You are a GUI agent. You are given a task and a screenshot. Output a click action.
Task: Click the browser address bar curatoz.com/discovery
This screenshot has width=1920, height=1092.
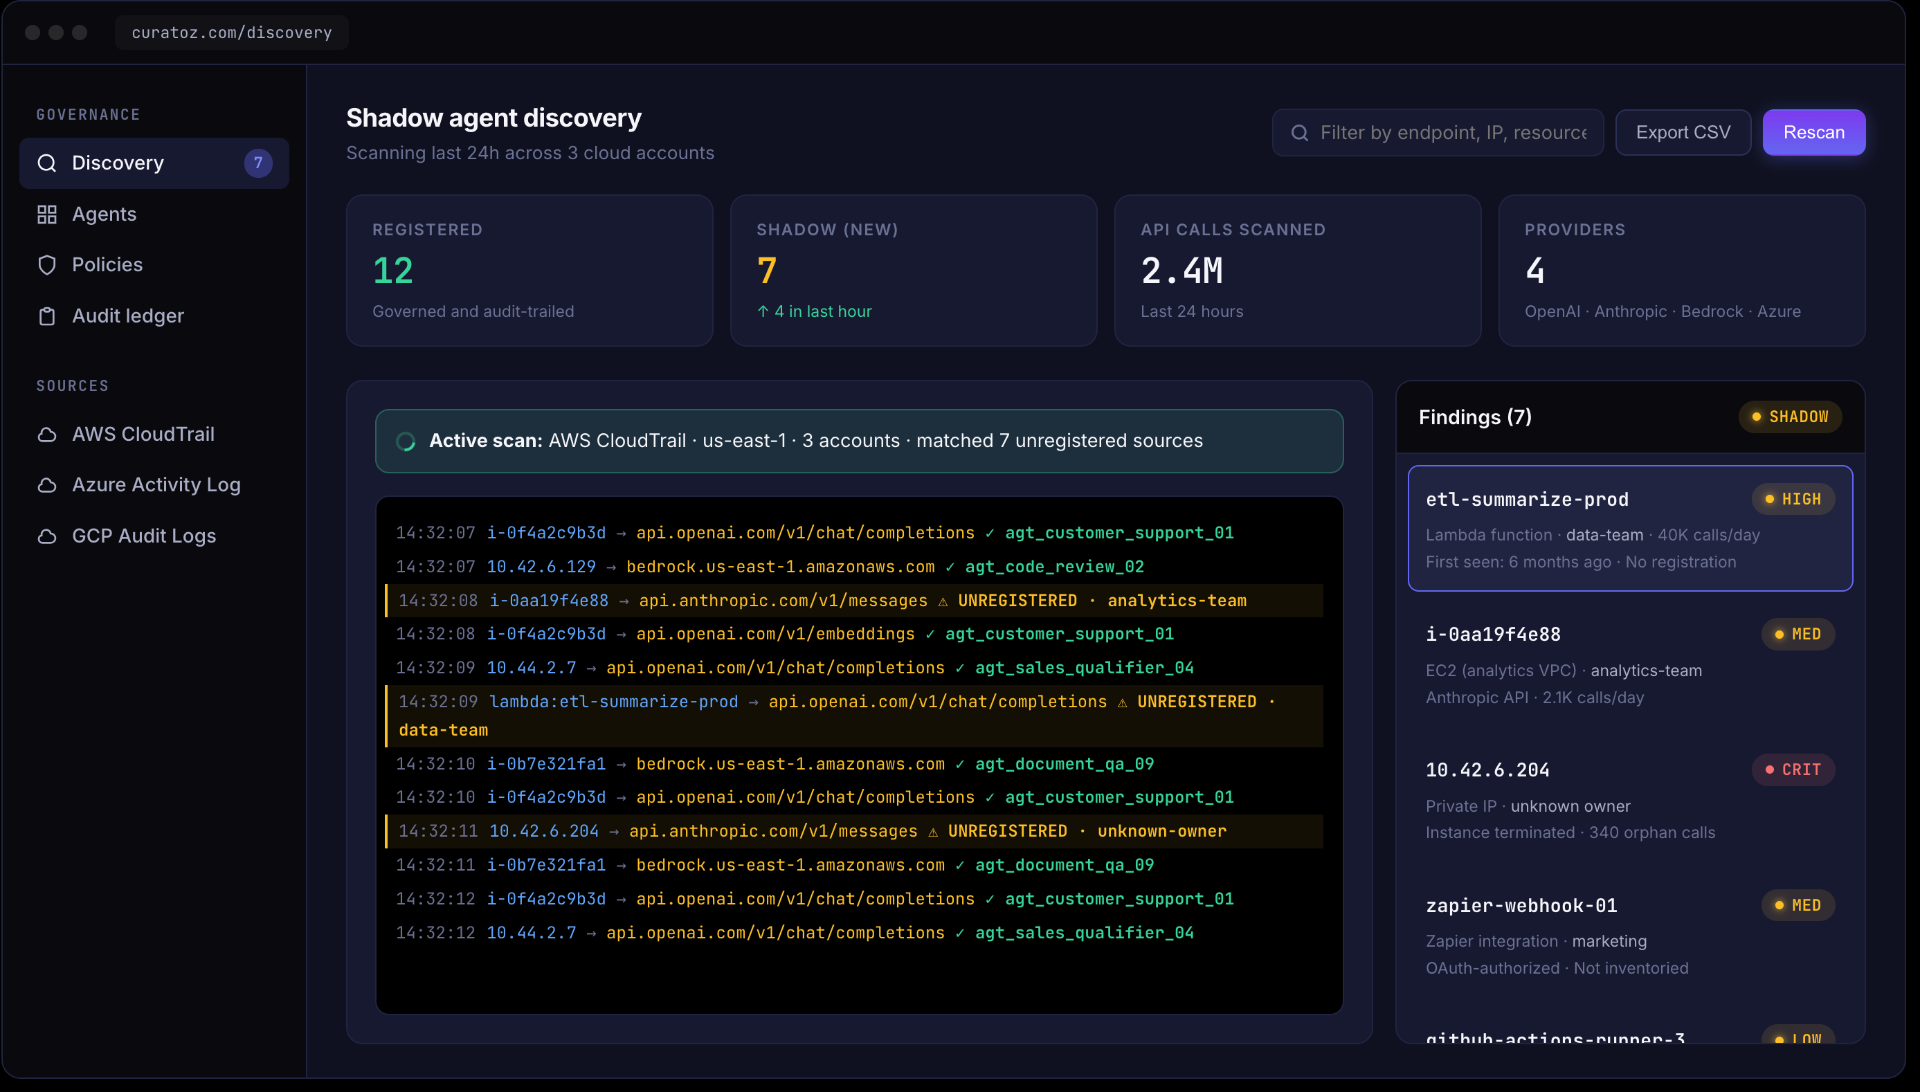coord(232,33)
